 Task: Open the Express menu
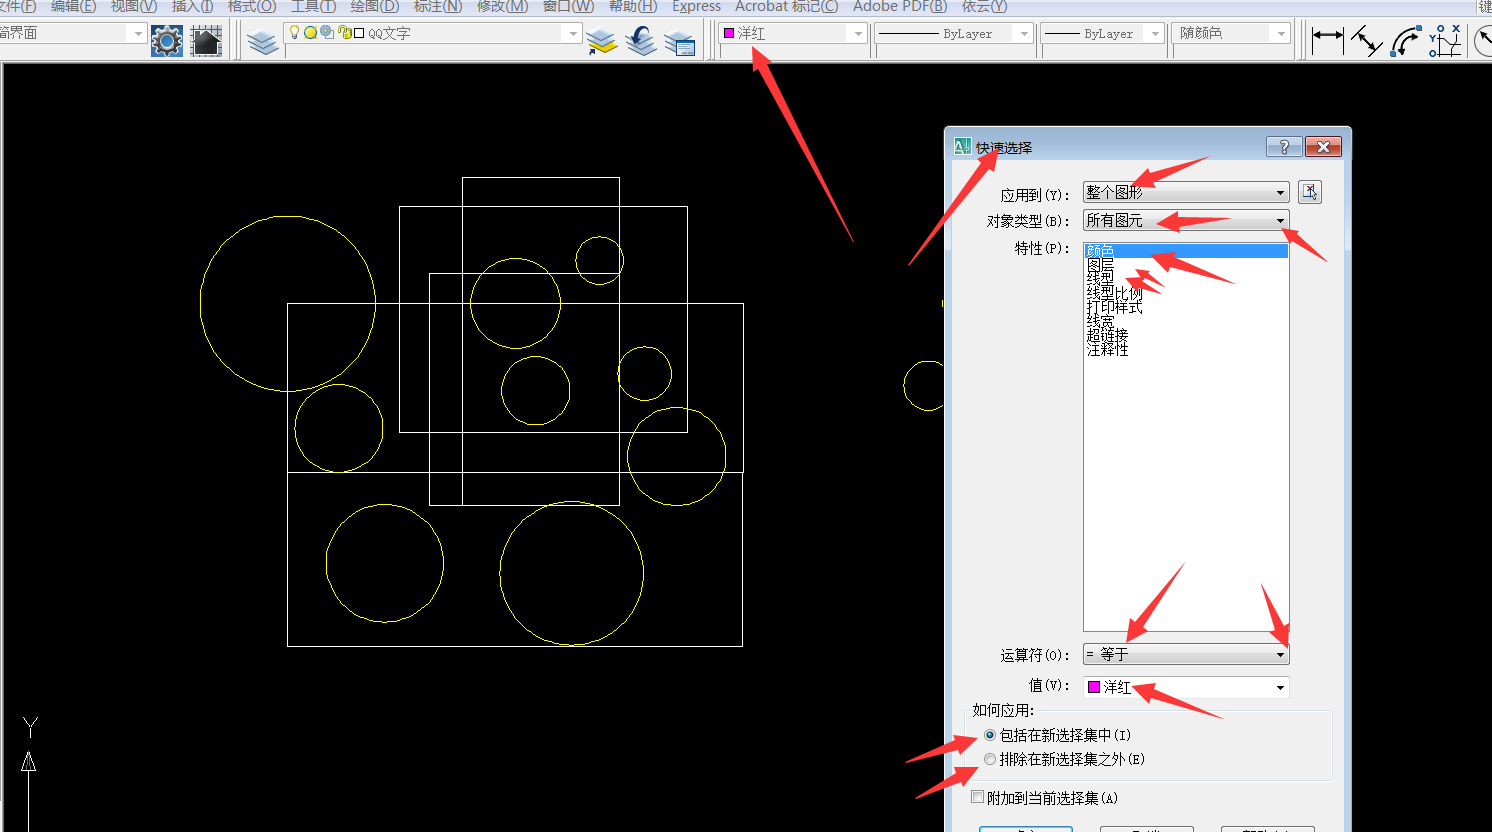(x=696, y=7)
